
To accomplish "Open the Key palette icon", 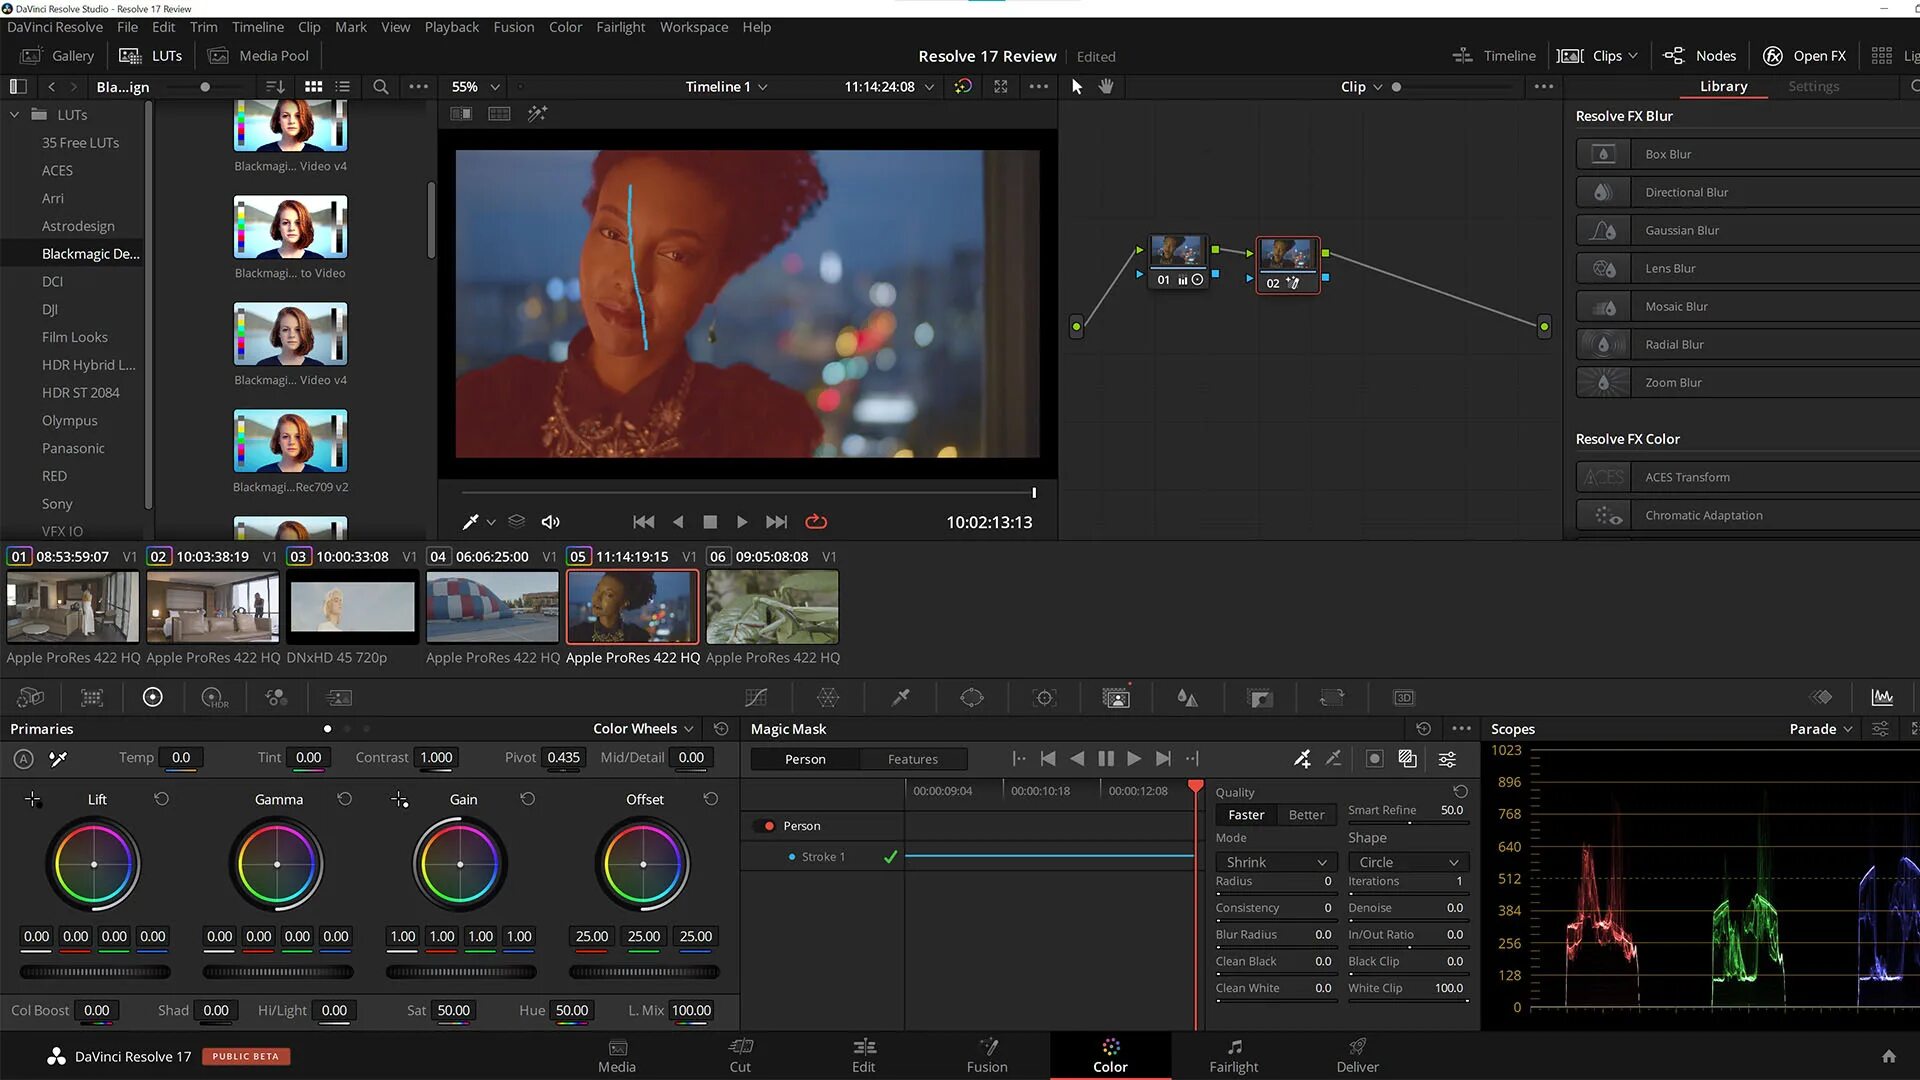I will (x=1260, y=697).
